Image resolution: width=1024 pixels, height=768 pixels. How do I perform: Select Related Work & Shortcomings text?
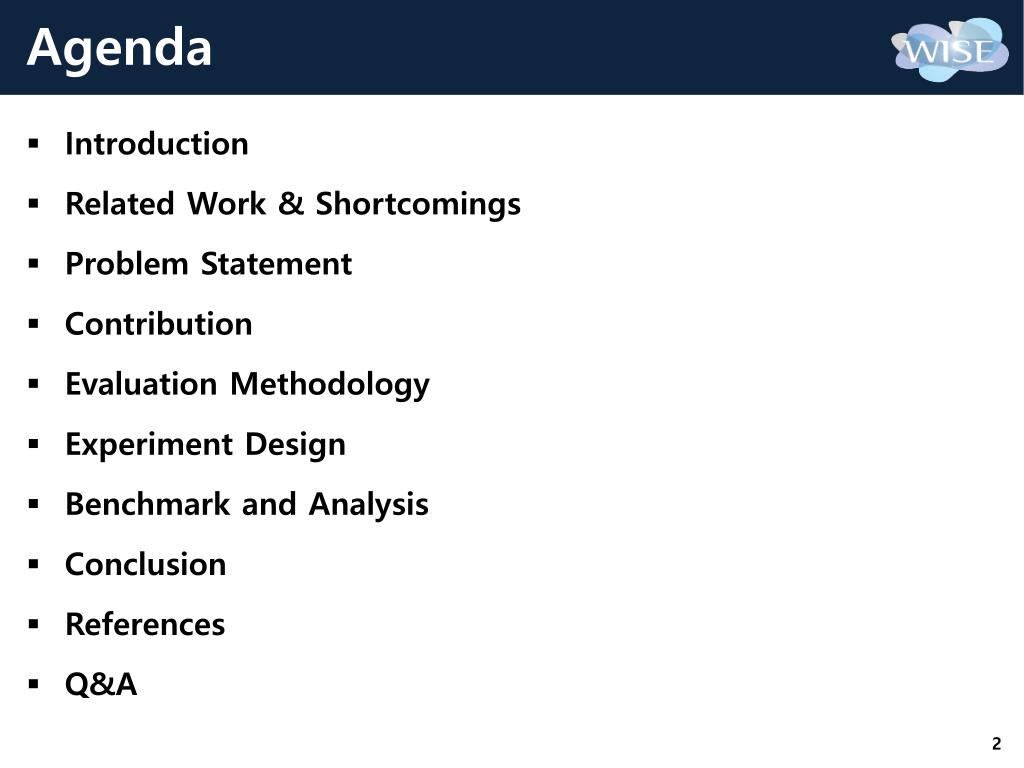(x=293, y=204)
